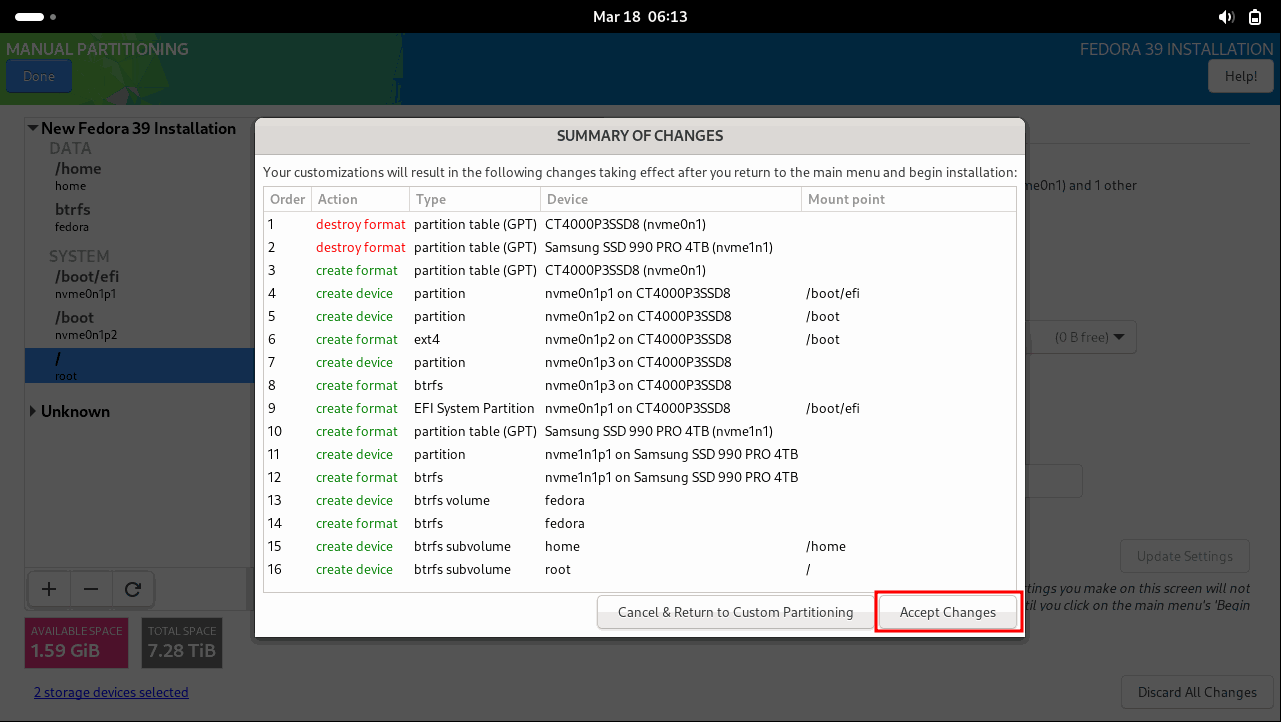The height and width of the screenshot is (722, 1281).
Task: Expand the Unknown partitions group
Action: pos(33,411)
